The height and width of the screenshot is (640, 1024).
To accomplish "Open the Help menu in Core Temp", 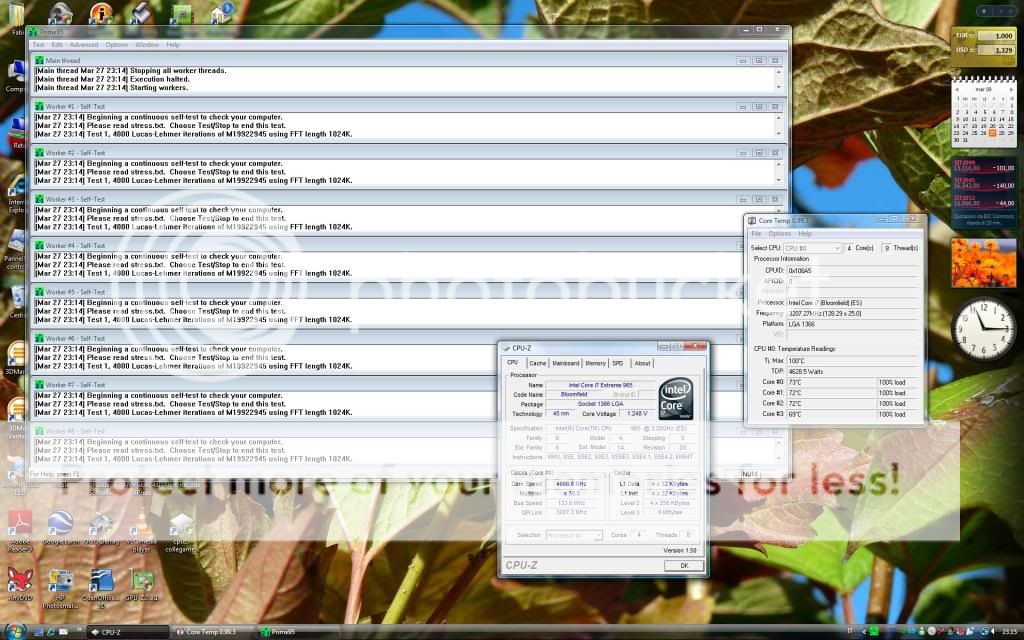I will point(805,234).
